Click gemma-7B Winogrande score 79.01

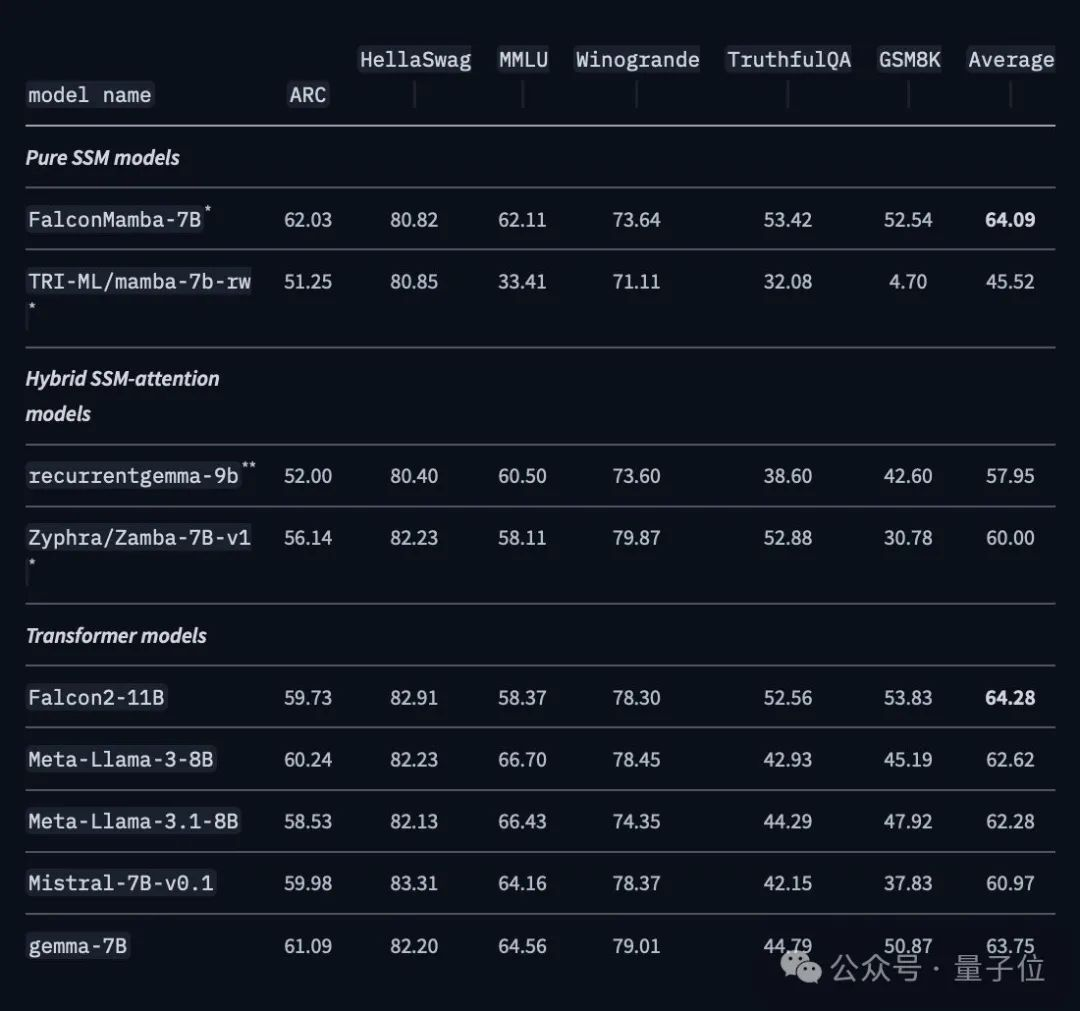point(636,946)
